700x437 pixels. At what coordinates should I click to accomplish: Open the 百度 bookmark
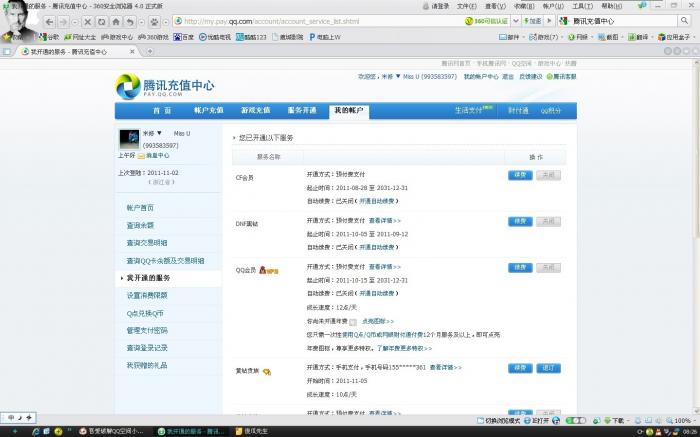coord(183,37)
